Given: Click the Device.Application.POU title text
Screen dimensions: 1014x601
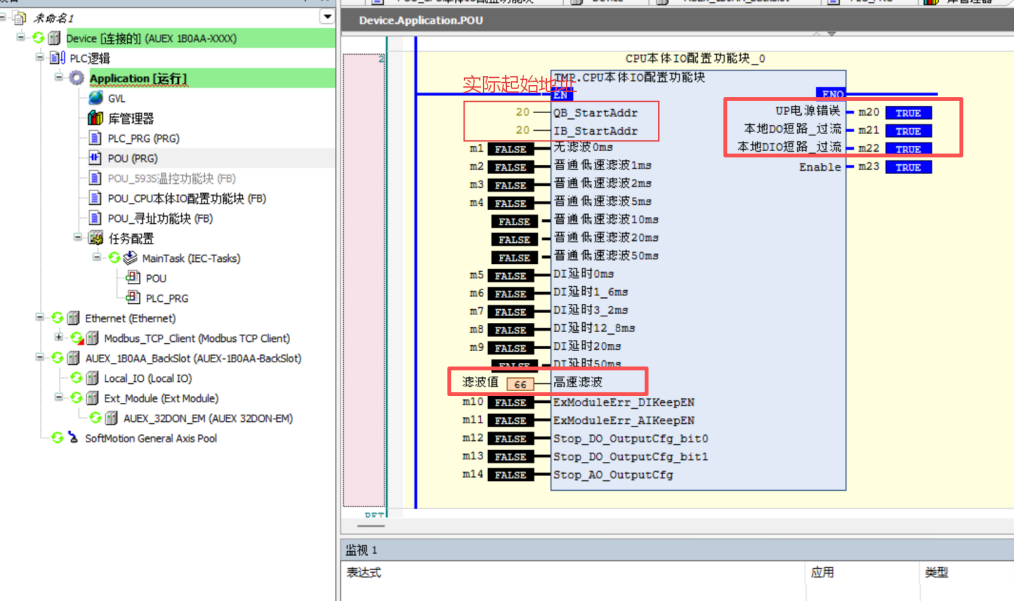Looking at the screenshot, I should [x=421, y=20].
